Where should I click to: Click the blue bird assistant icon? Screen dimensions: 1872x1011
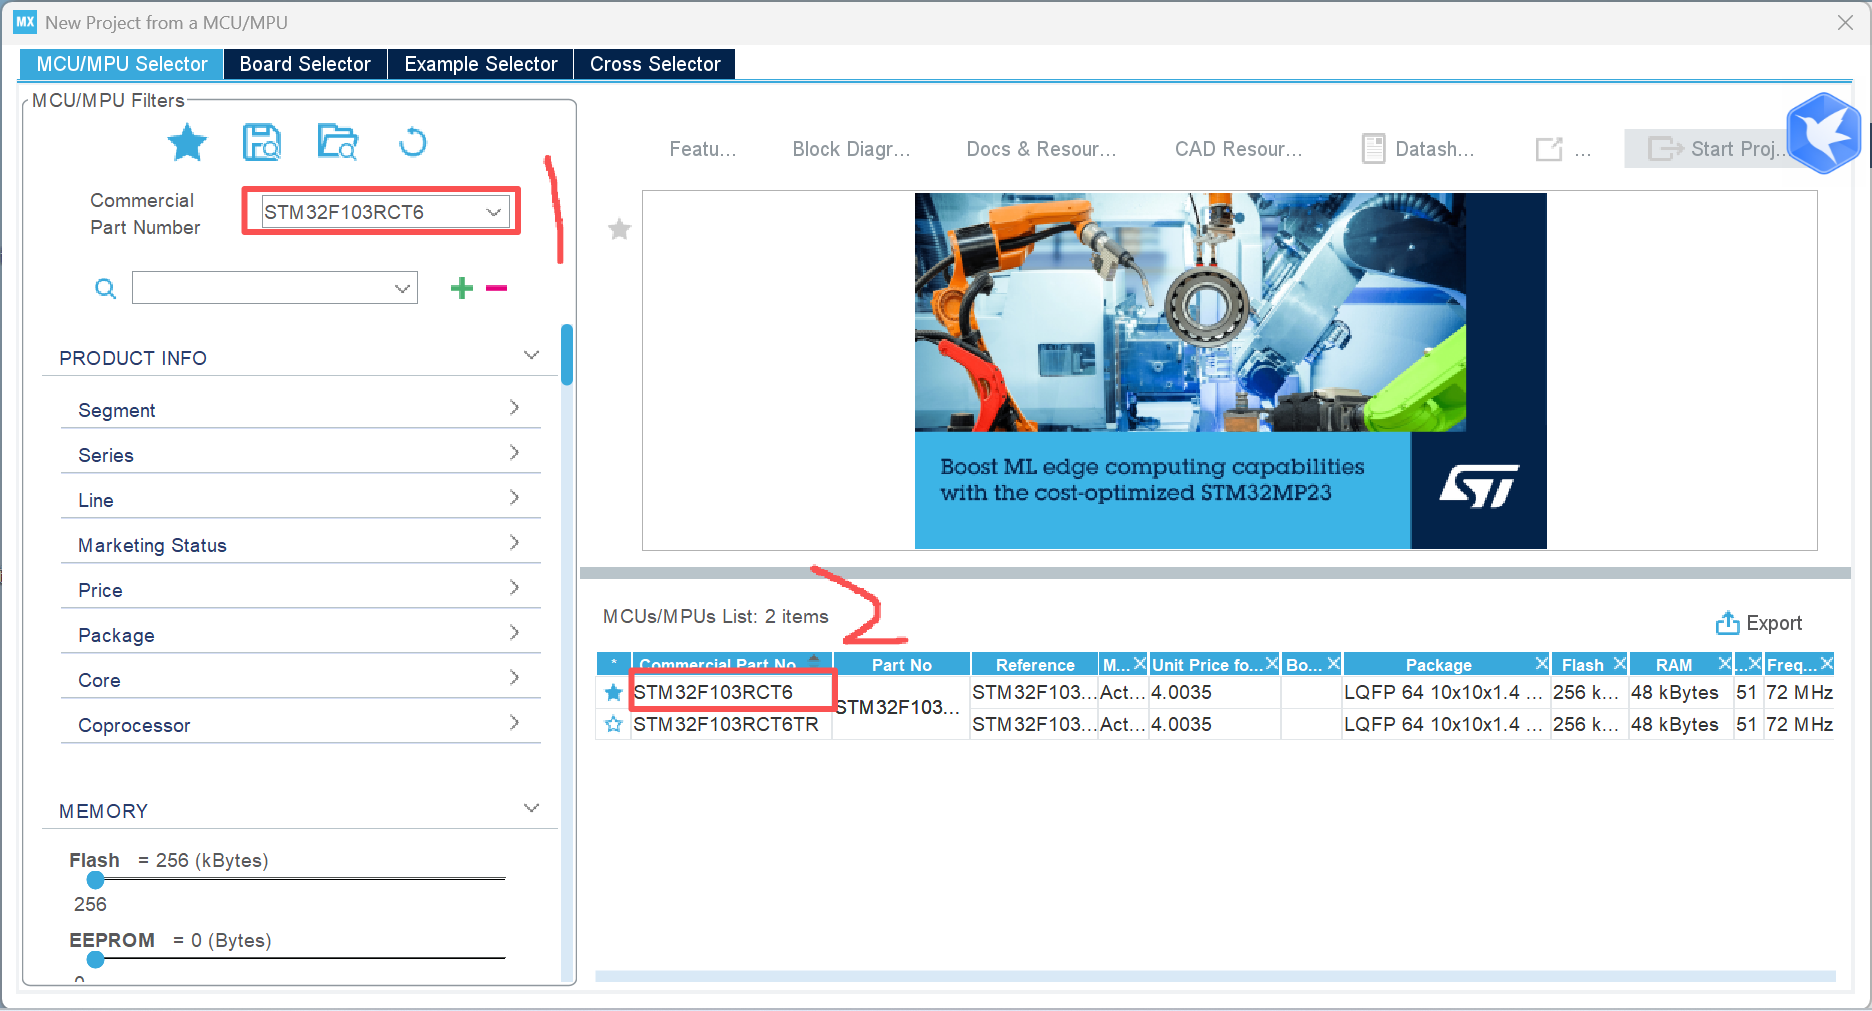tap(1825, 132)
